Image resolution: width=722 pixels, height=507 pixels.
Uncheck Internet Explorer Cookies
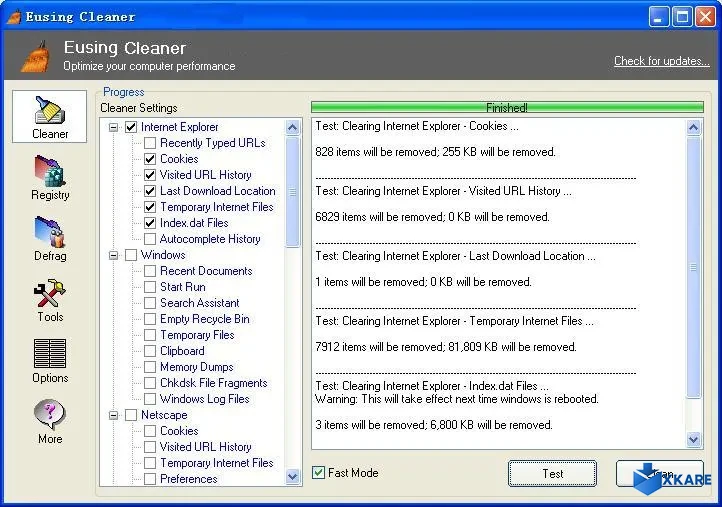coord(150,159)
